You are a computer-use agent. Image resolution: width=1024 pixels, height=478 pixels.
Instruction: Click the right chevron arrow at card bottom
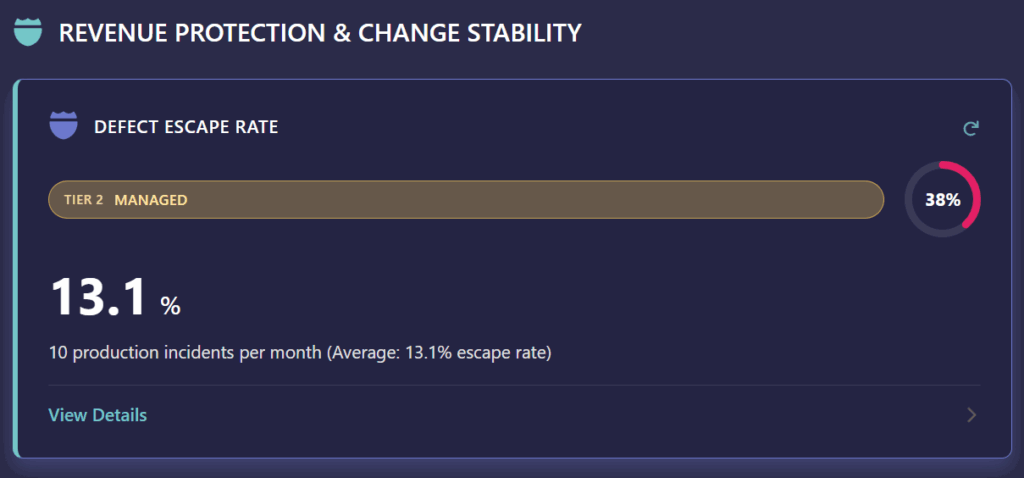tap(971, 415)
